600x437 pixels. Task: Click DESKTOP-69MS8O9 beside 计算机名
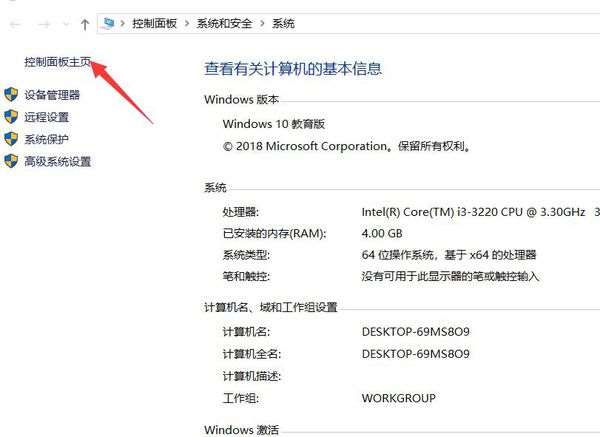416,331
